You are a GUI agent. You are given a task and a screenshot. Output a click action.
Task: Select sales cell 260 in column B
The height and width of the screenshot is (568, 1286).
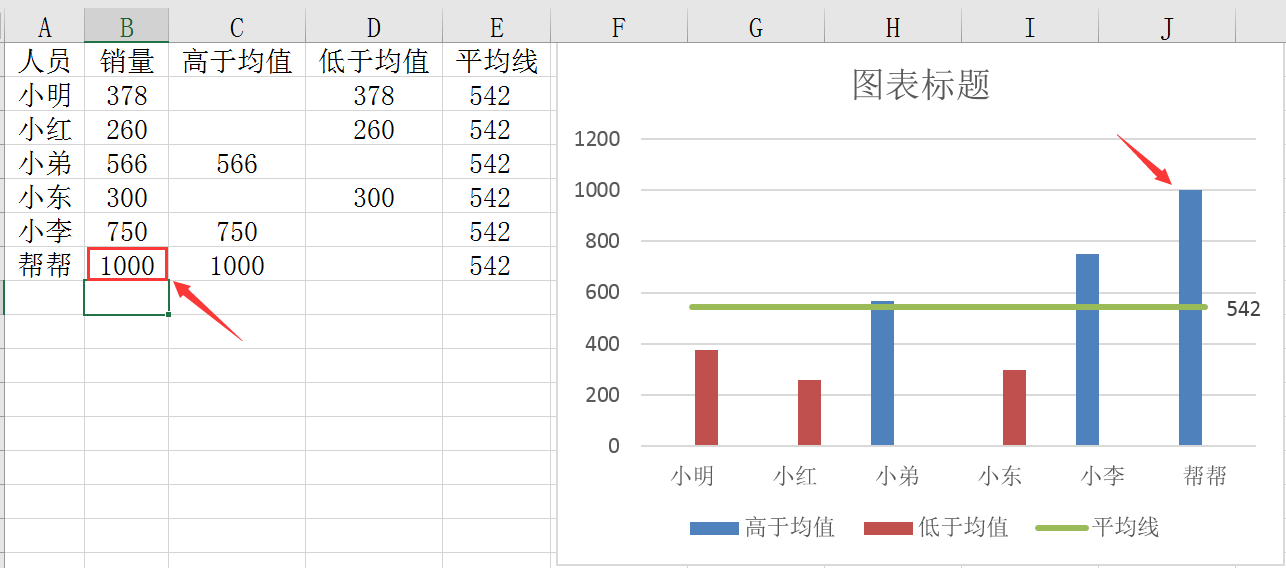click(127, 130)
